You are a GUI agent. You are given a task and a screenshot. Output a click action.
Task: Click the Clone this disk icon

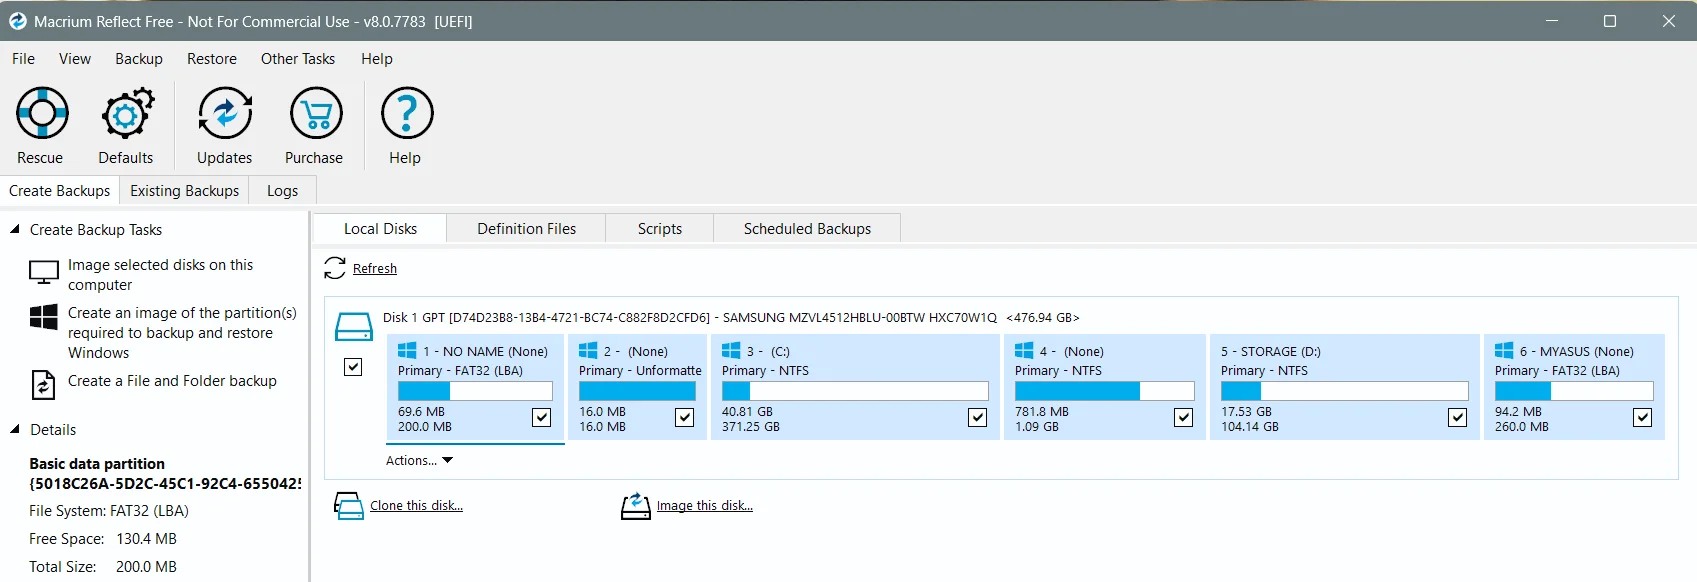click(x=349, y=506)
